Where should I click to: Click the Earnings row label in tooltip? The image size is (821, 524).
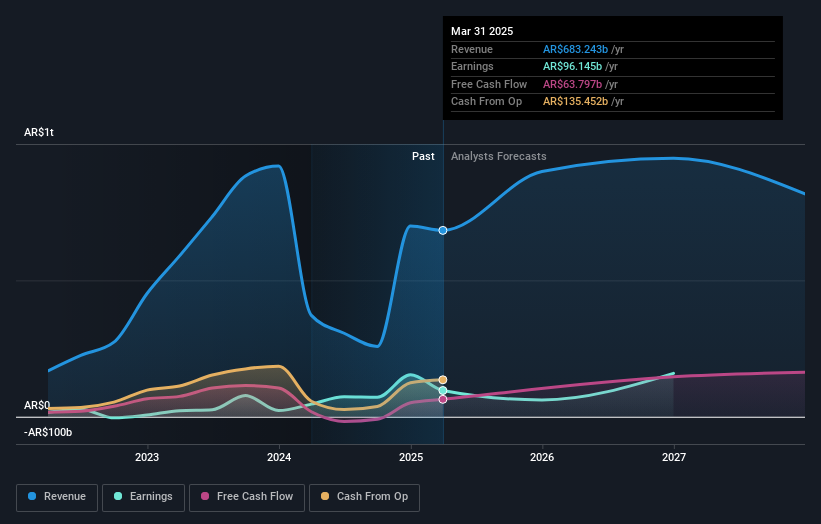472,66
